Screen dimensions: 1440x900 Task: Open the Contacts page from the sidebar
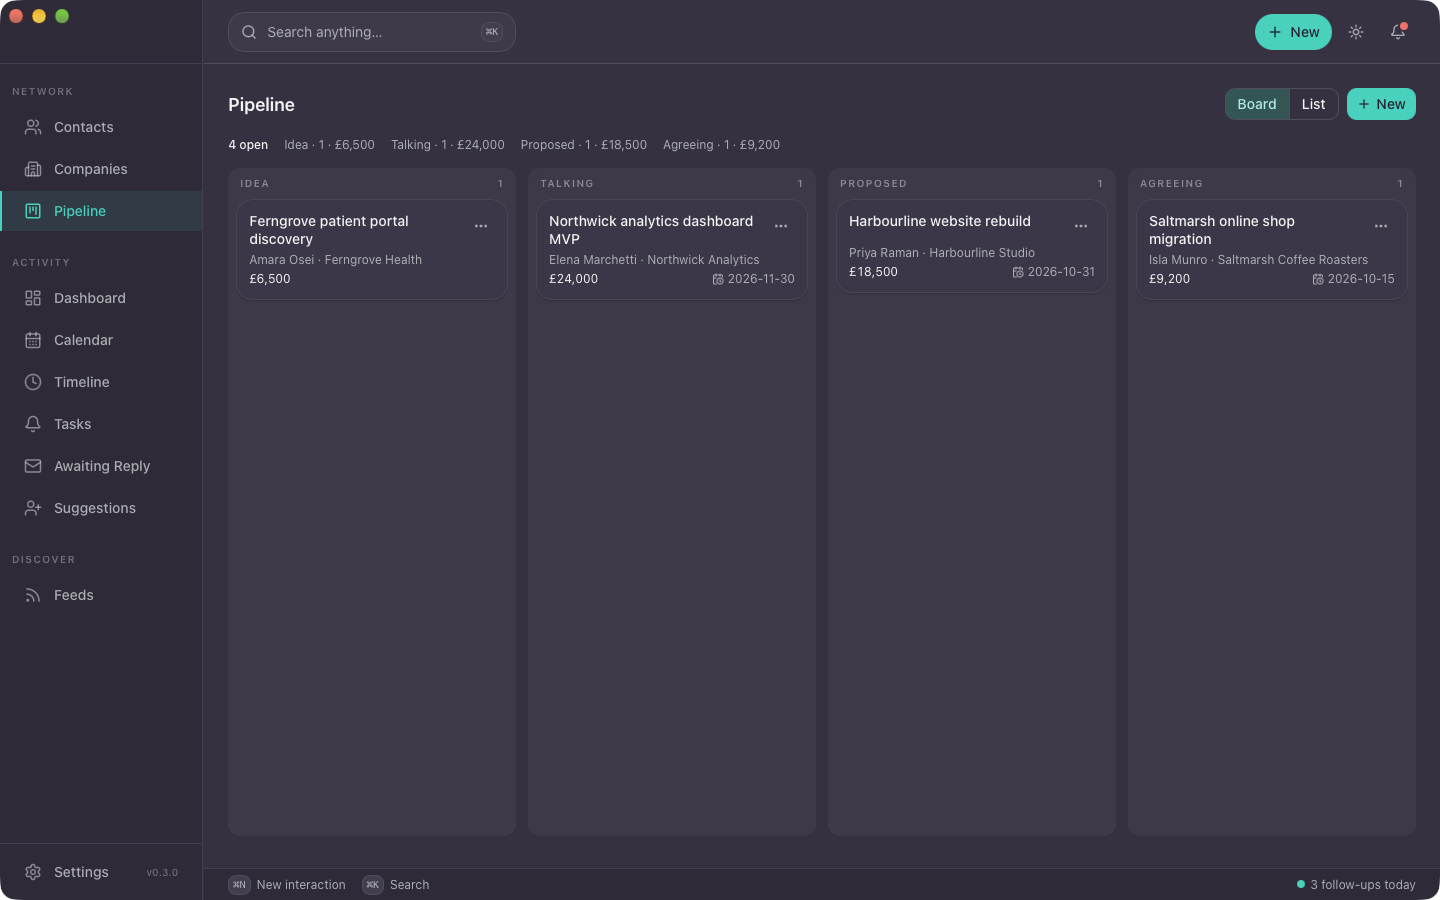click(x=101, y=127)
